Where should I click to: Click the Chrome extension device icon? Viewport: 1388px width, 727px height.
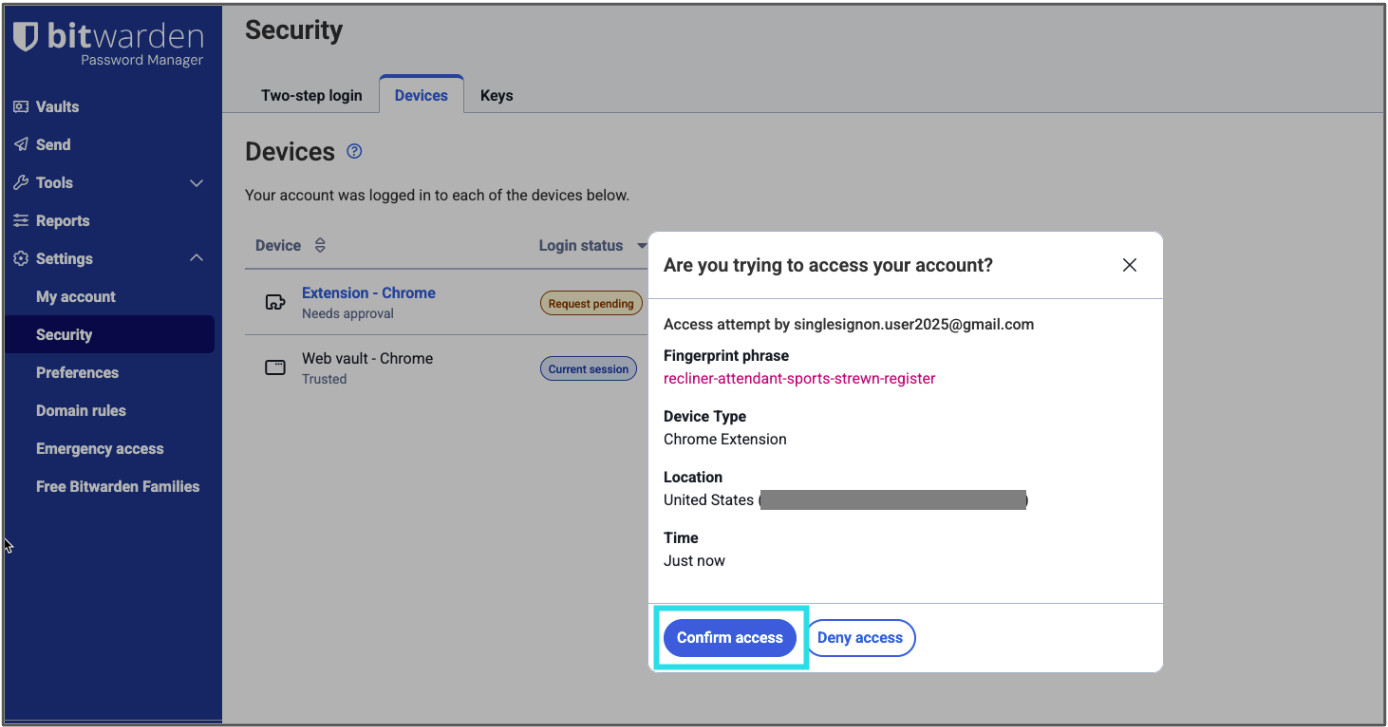275,302
